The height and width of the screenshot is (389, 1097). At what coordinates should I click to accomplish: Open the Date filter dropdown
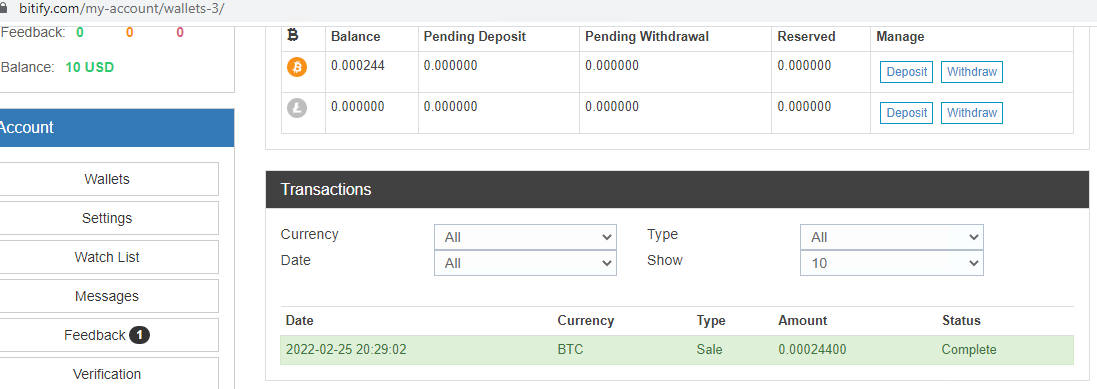click(x=525, y=263)
